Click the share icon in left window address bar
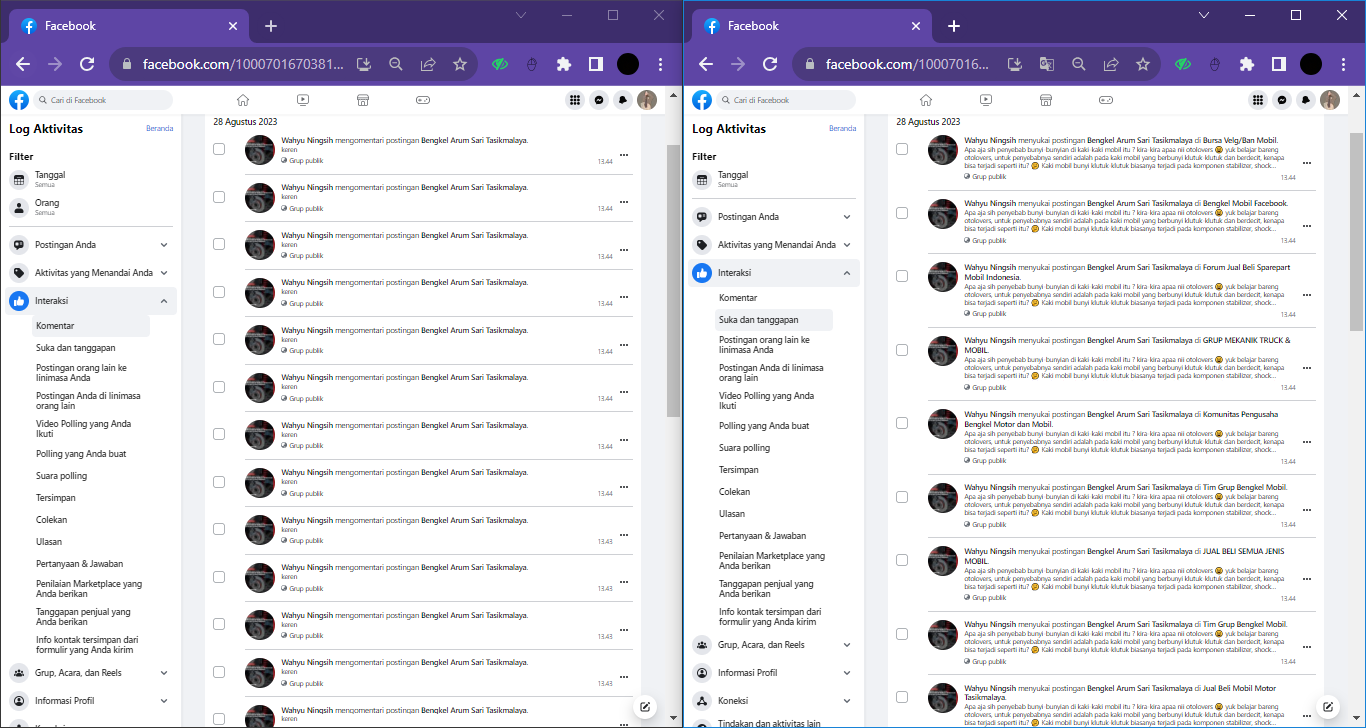The image size is (1366, 728). 428,64
